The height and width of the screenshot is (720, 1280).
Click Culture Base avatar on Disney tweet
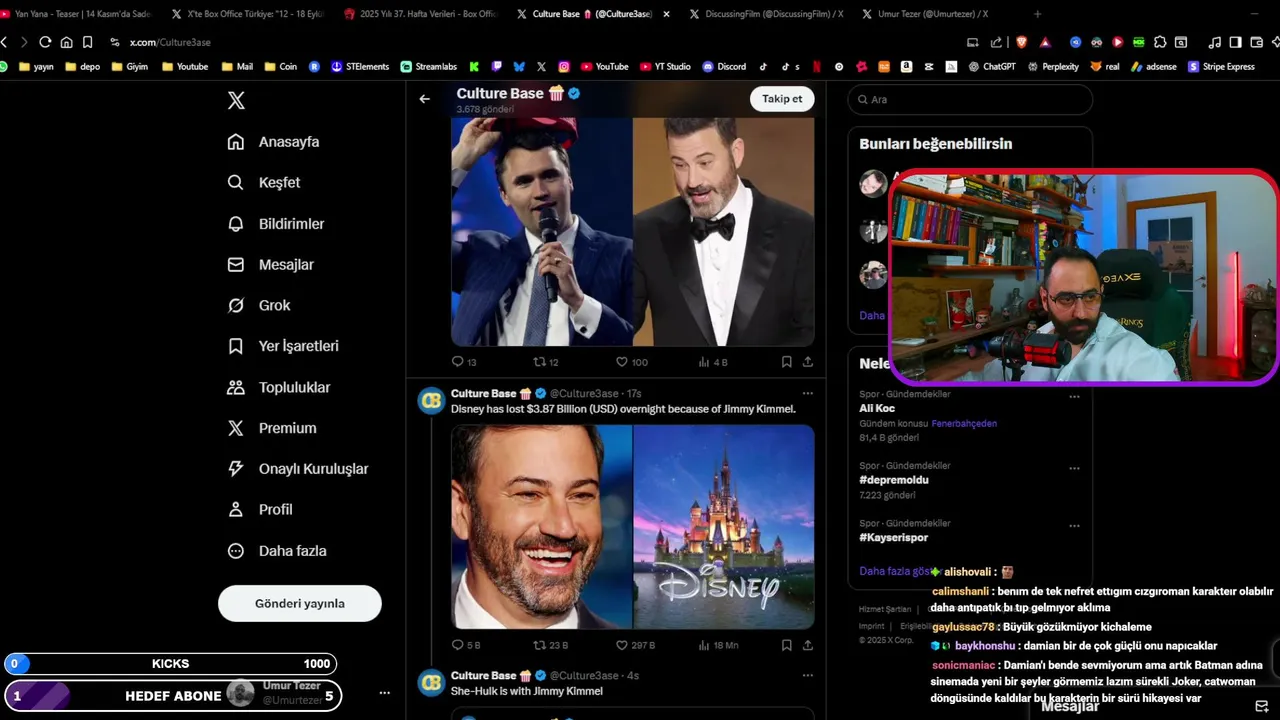(x=431, y=400)
